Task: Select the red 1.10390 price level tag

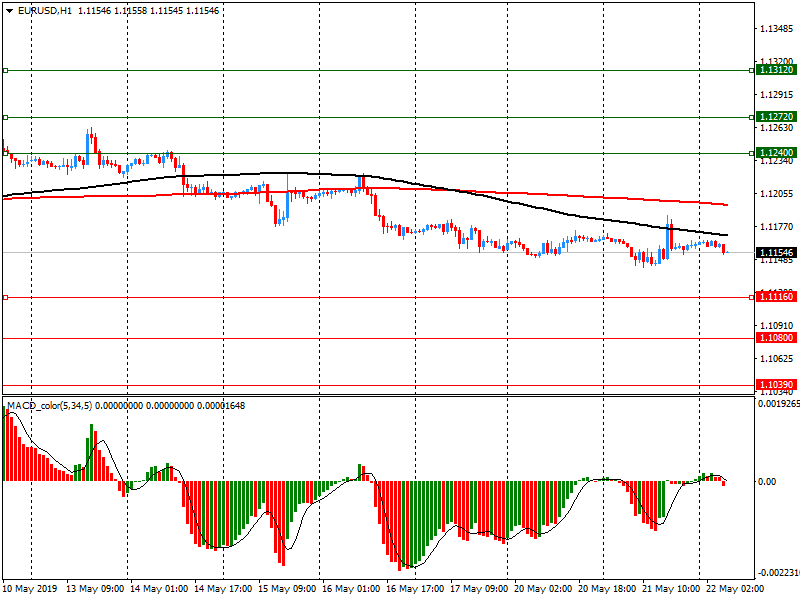Action: click(x=776, y=385)
